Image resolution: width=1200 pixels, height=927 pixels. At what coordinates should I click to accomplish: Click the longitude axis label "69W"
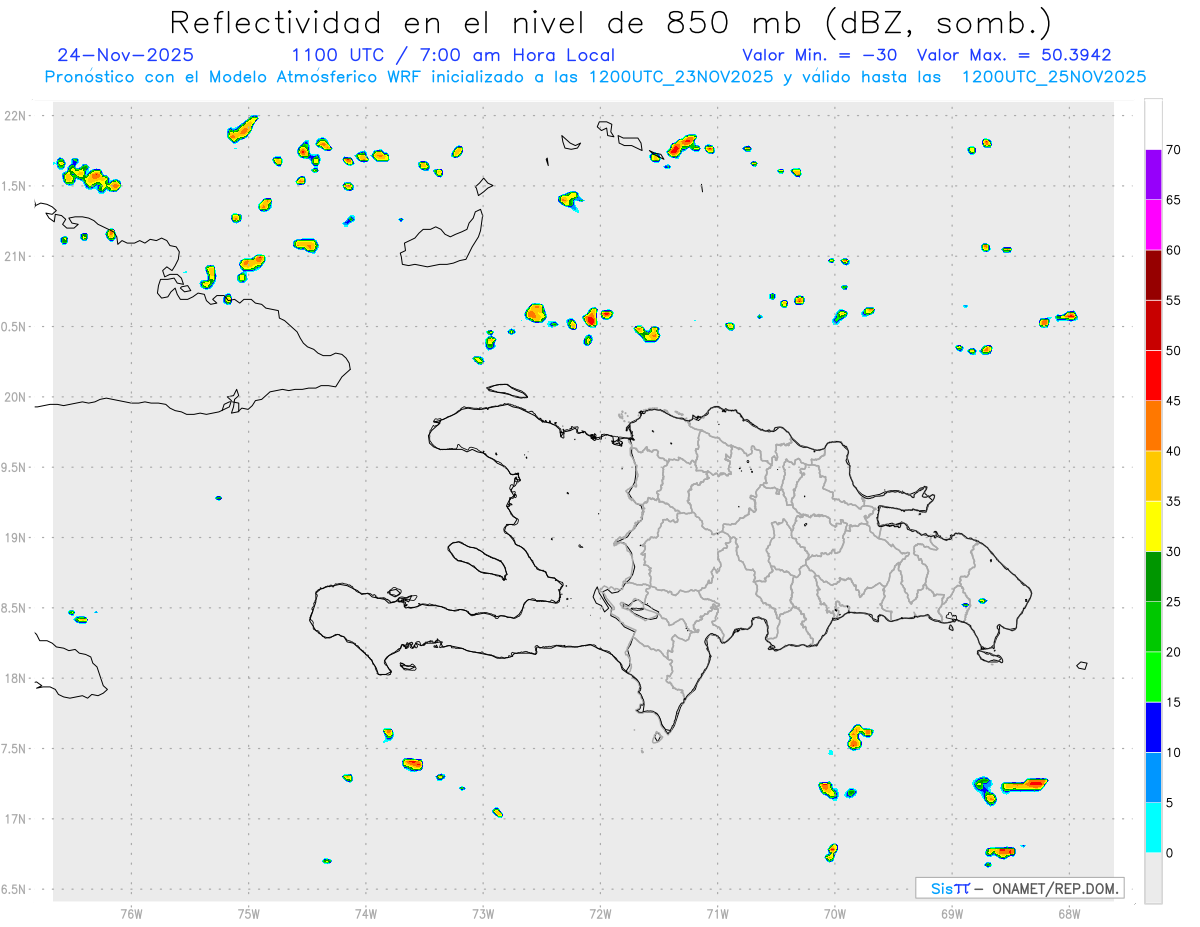point(952,914)
